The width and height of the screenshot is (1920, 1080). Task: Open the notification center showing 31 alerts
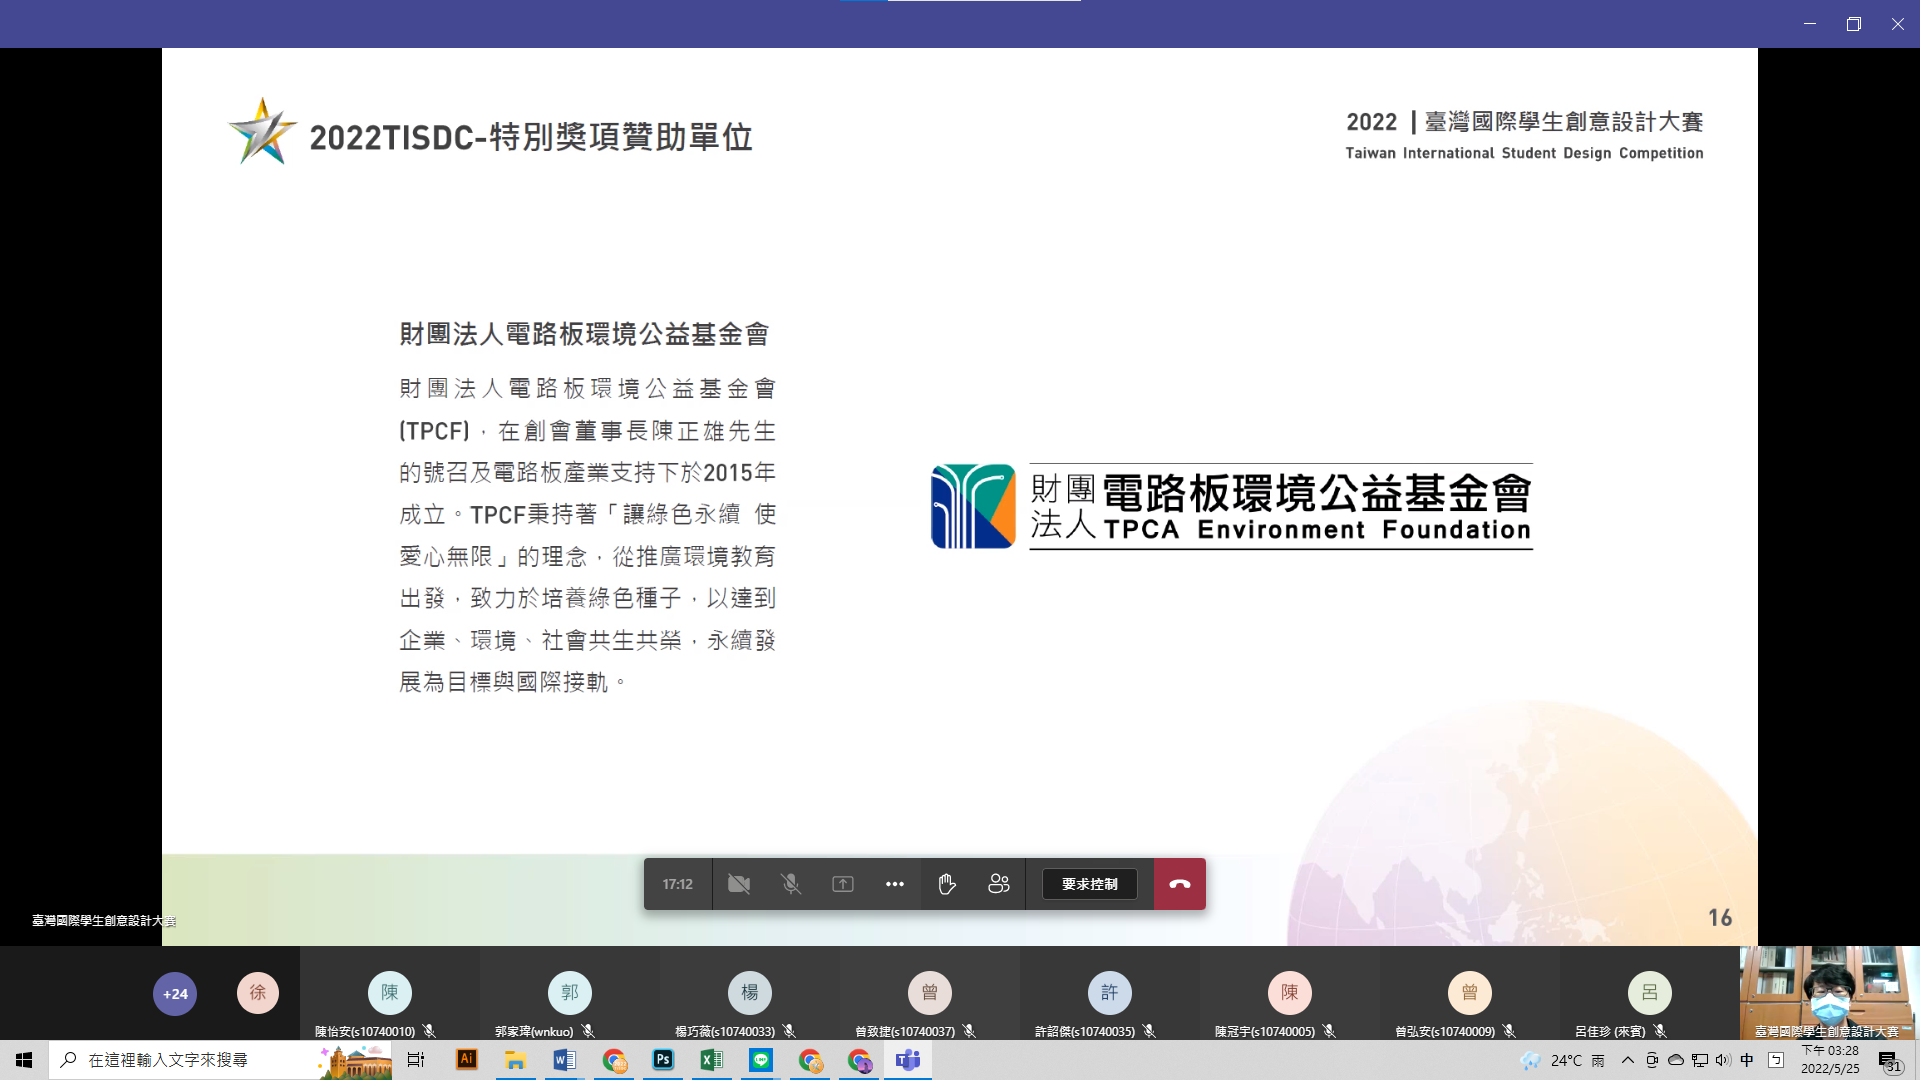click(1890, 1061)
